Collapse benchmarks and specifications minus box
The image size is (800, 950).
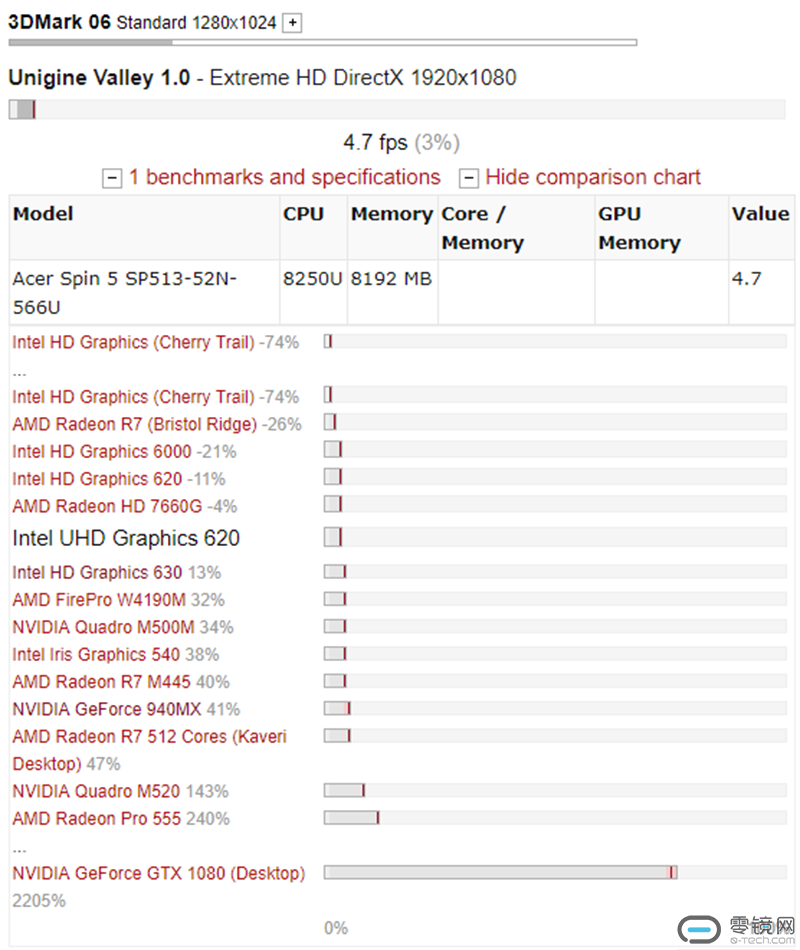click(x=112, y=178)
